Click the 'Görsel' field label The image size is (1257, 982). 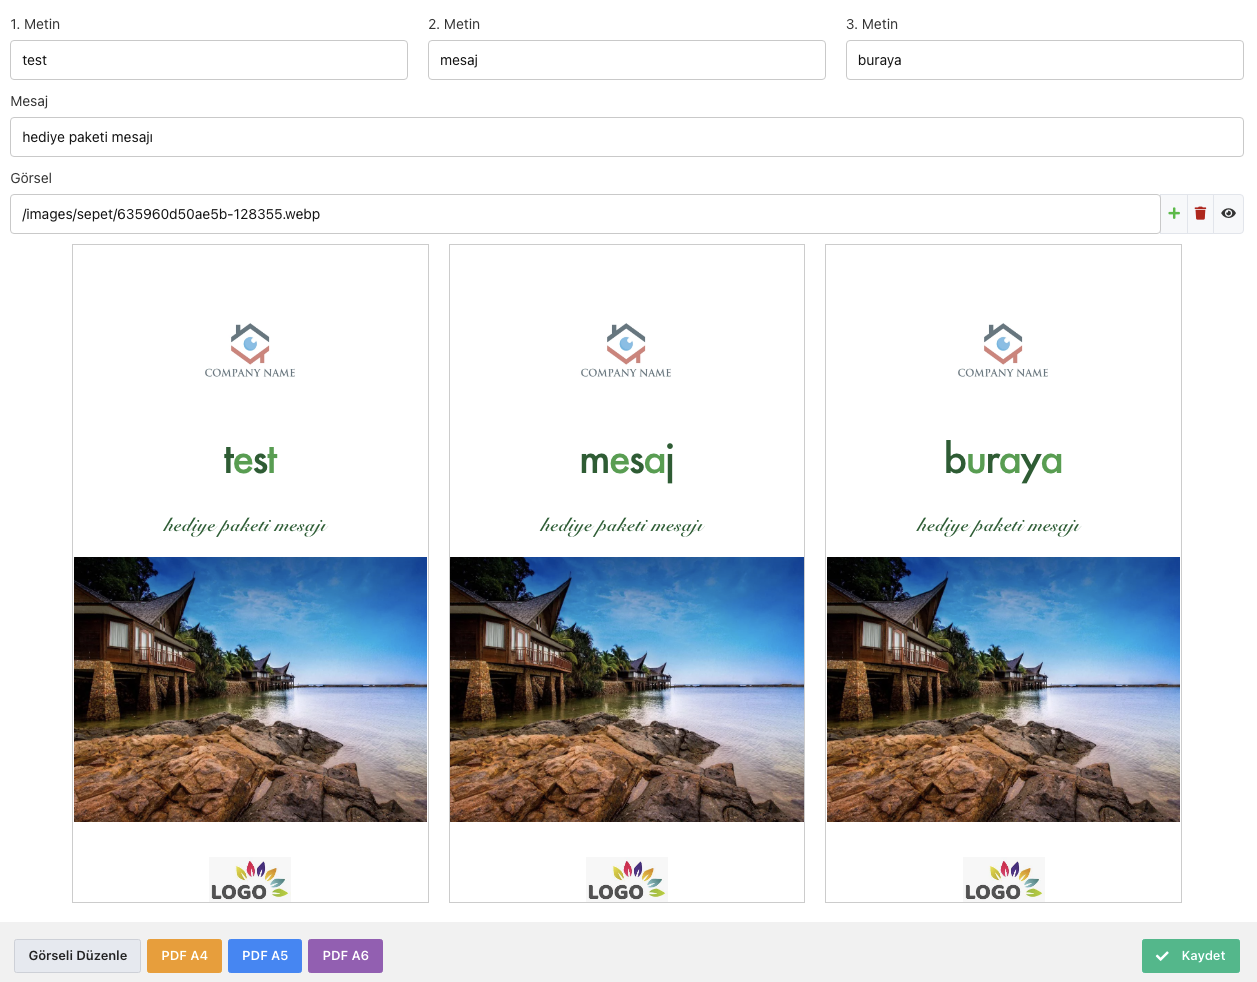coord(31,178)
